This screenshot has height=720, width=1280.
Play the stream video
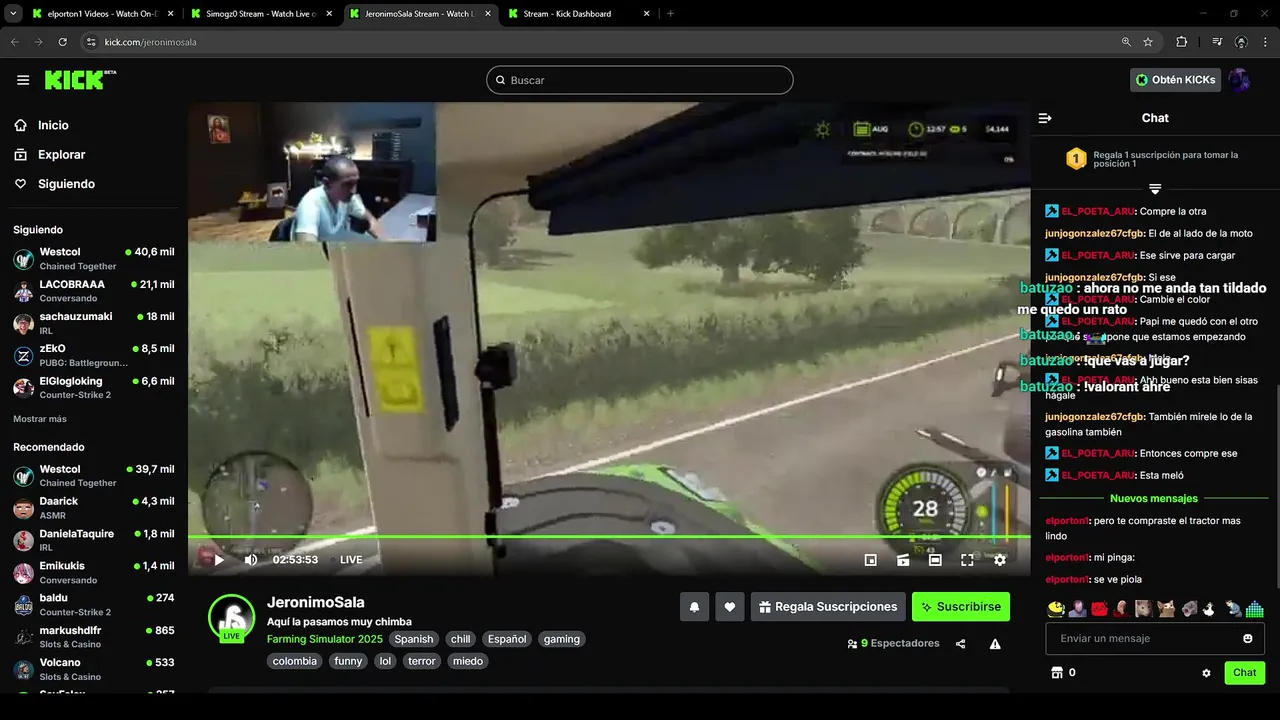(219, 560)
